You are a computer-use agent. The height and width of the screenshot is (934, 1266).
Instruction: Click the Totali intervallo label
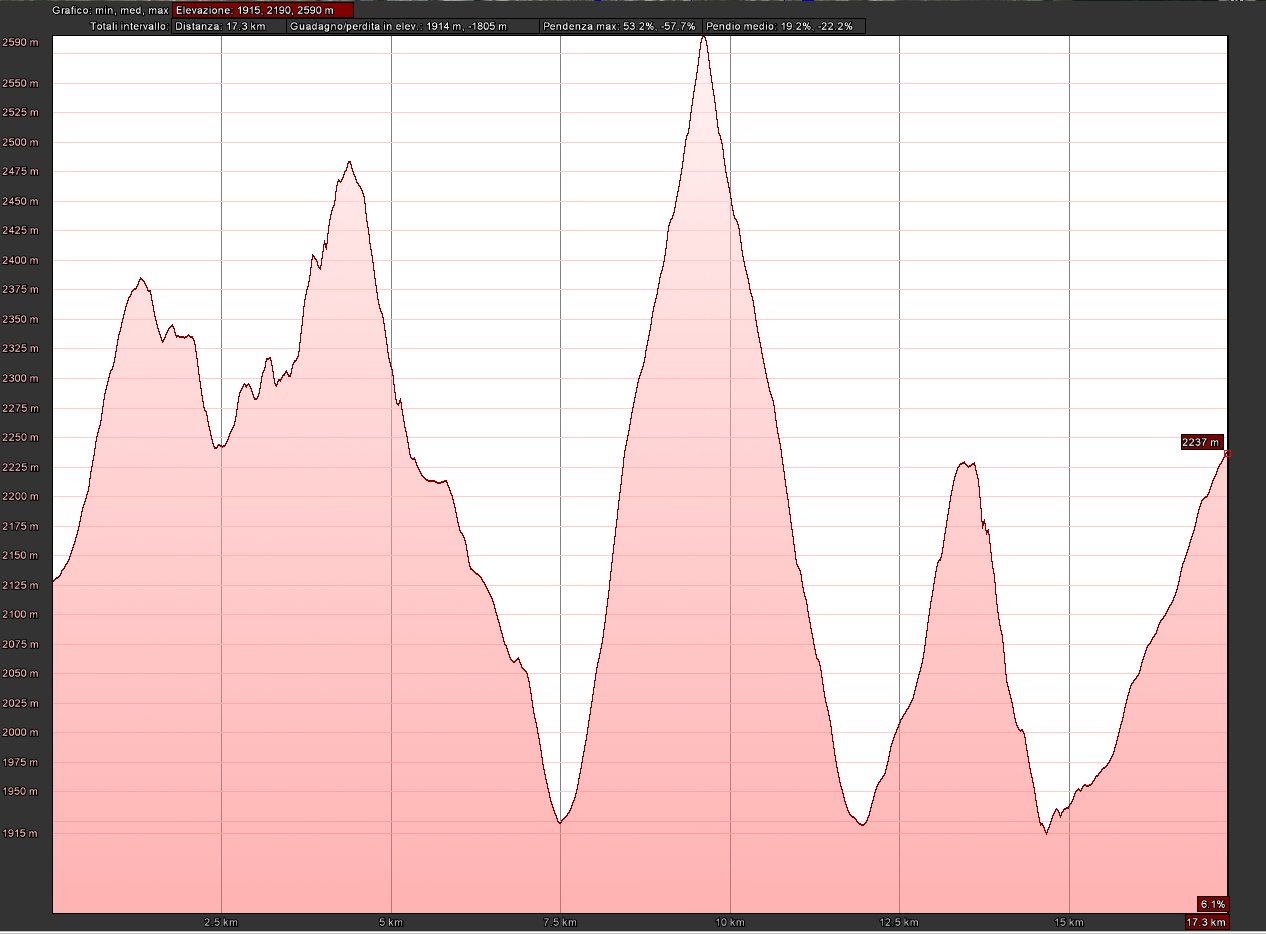(130, 26)
